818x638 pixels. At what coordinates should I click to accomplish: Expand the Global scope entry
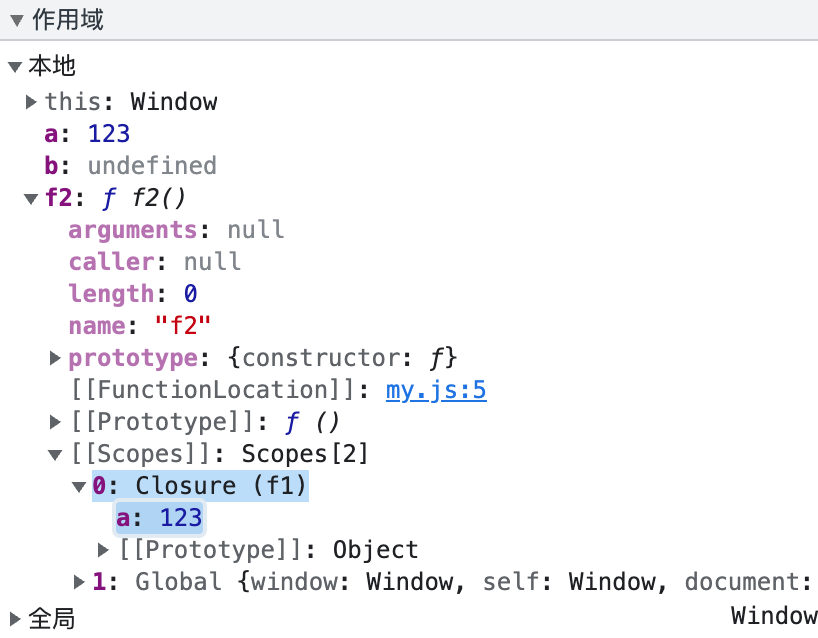tap(80, 582)
